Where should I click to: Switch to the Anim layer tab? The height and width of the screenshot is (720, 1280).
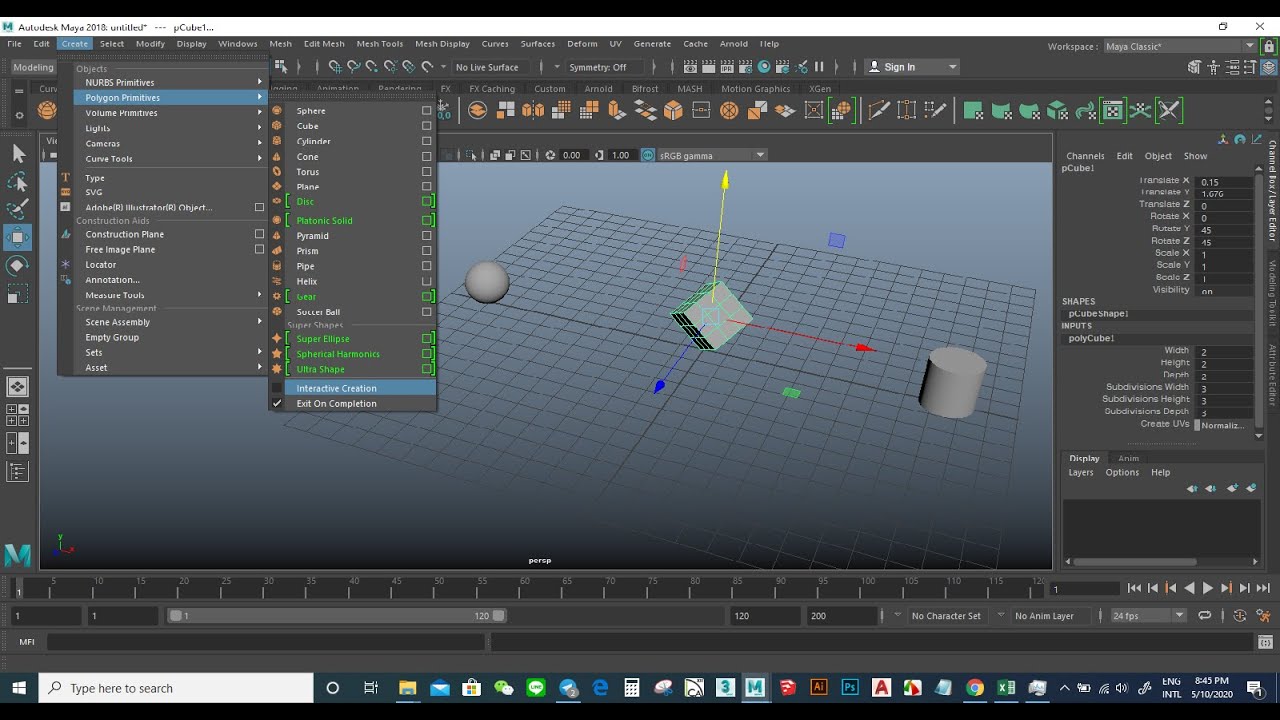tap(1129, 458)
